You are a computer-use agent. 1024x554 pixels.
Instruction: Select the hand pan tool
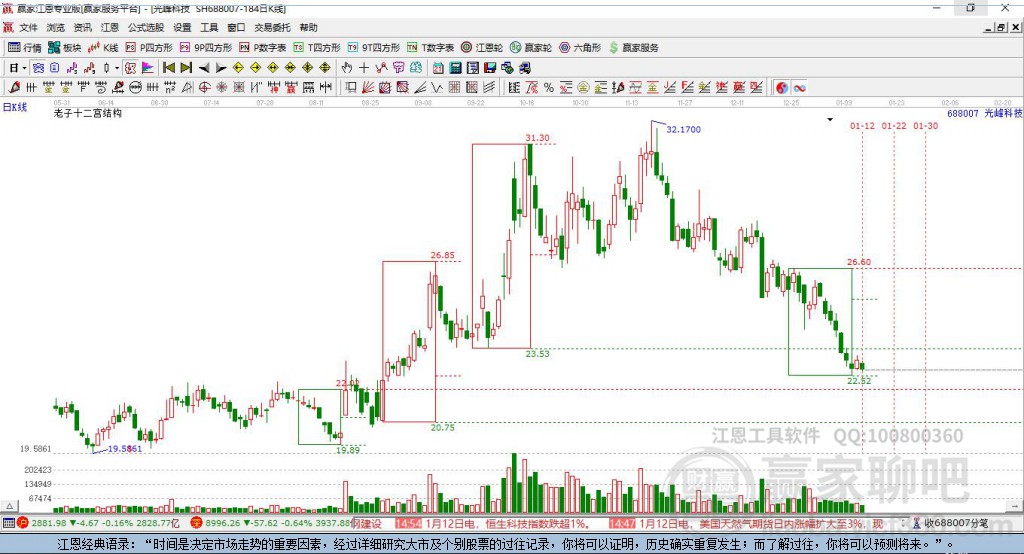click(347, 68)
